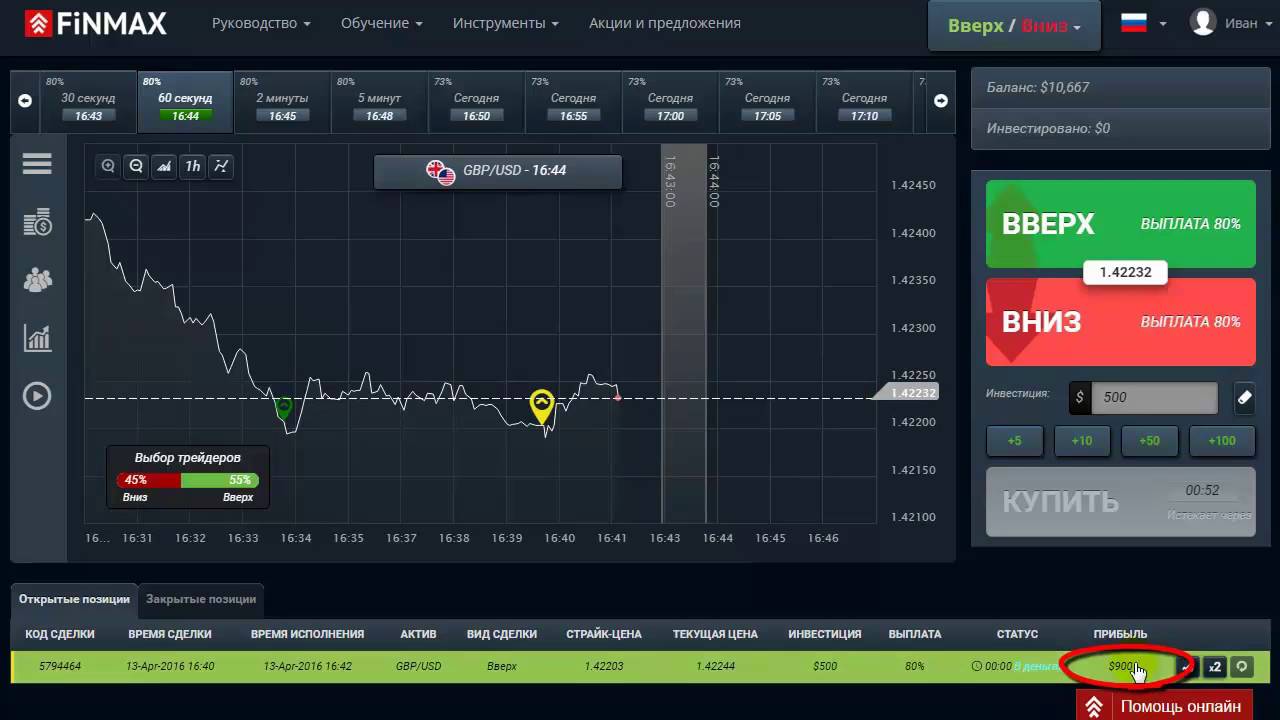Select Сегодня 16:50 expiry tab
Screen dimensions: 1280x720
476,101
